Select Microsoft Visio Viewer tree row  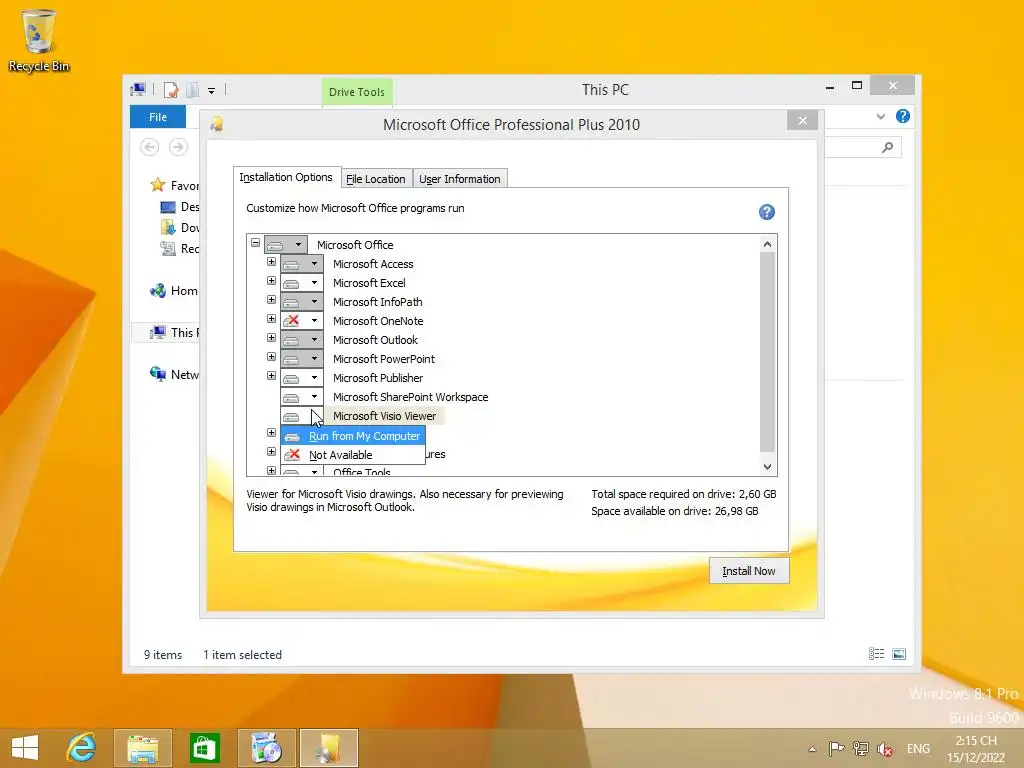click(x=384, y=416)
